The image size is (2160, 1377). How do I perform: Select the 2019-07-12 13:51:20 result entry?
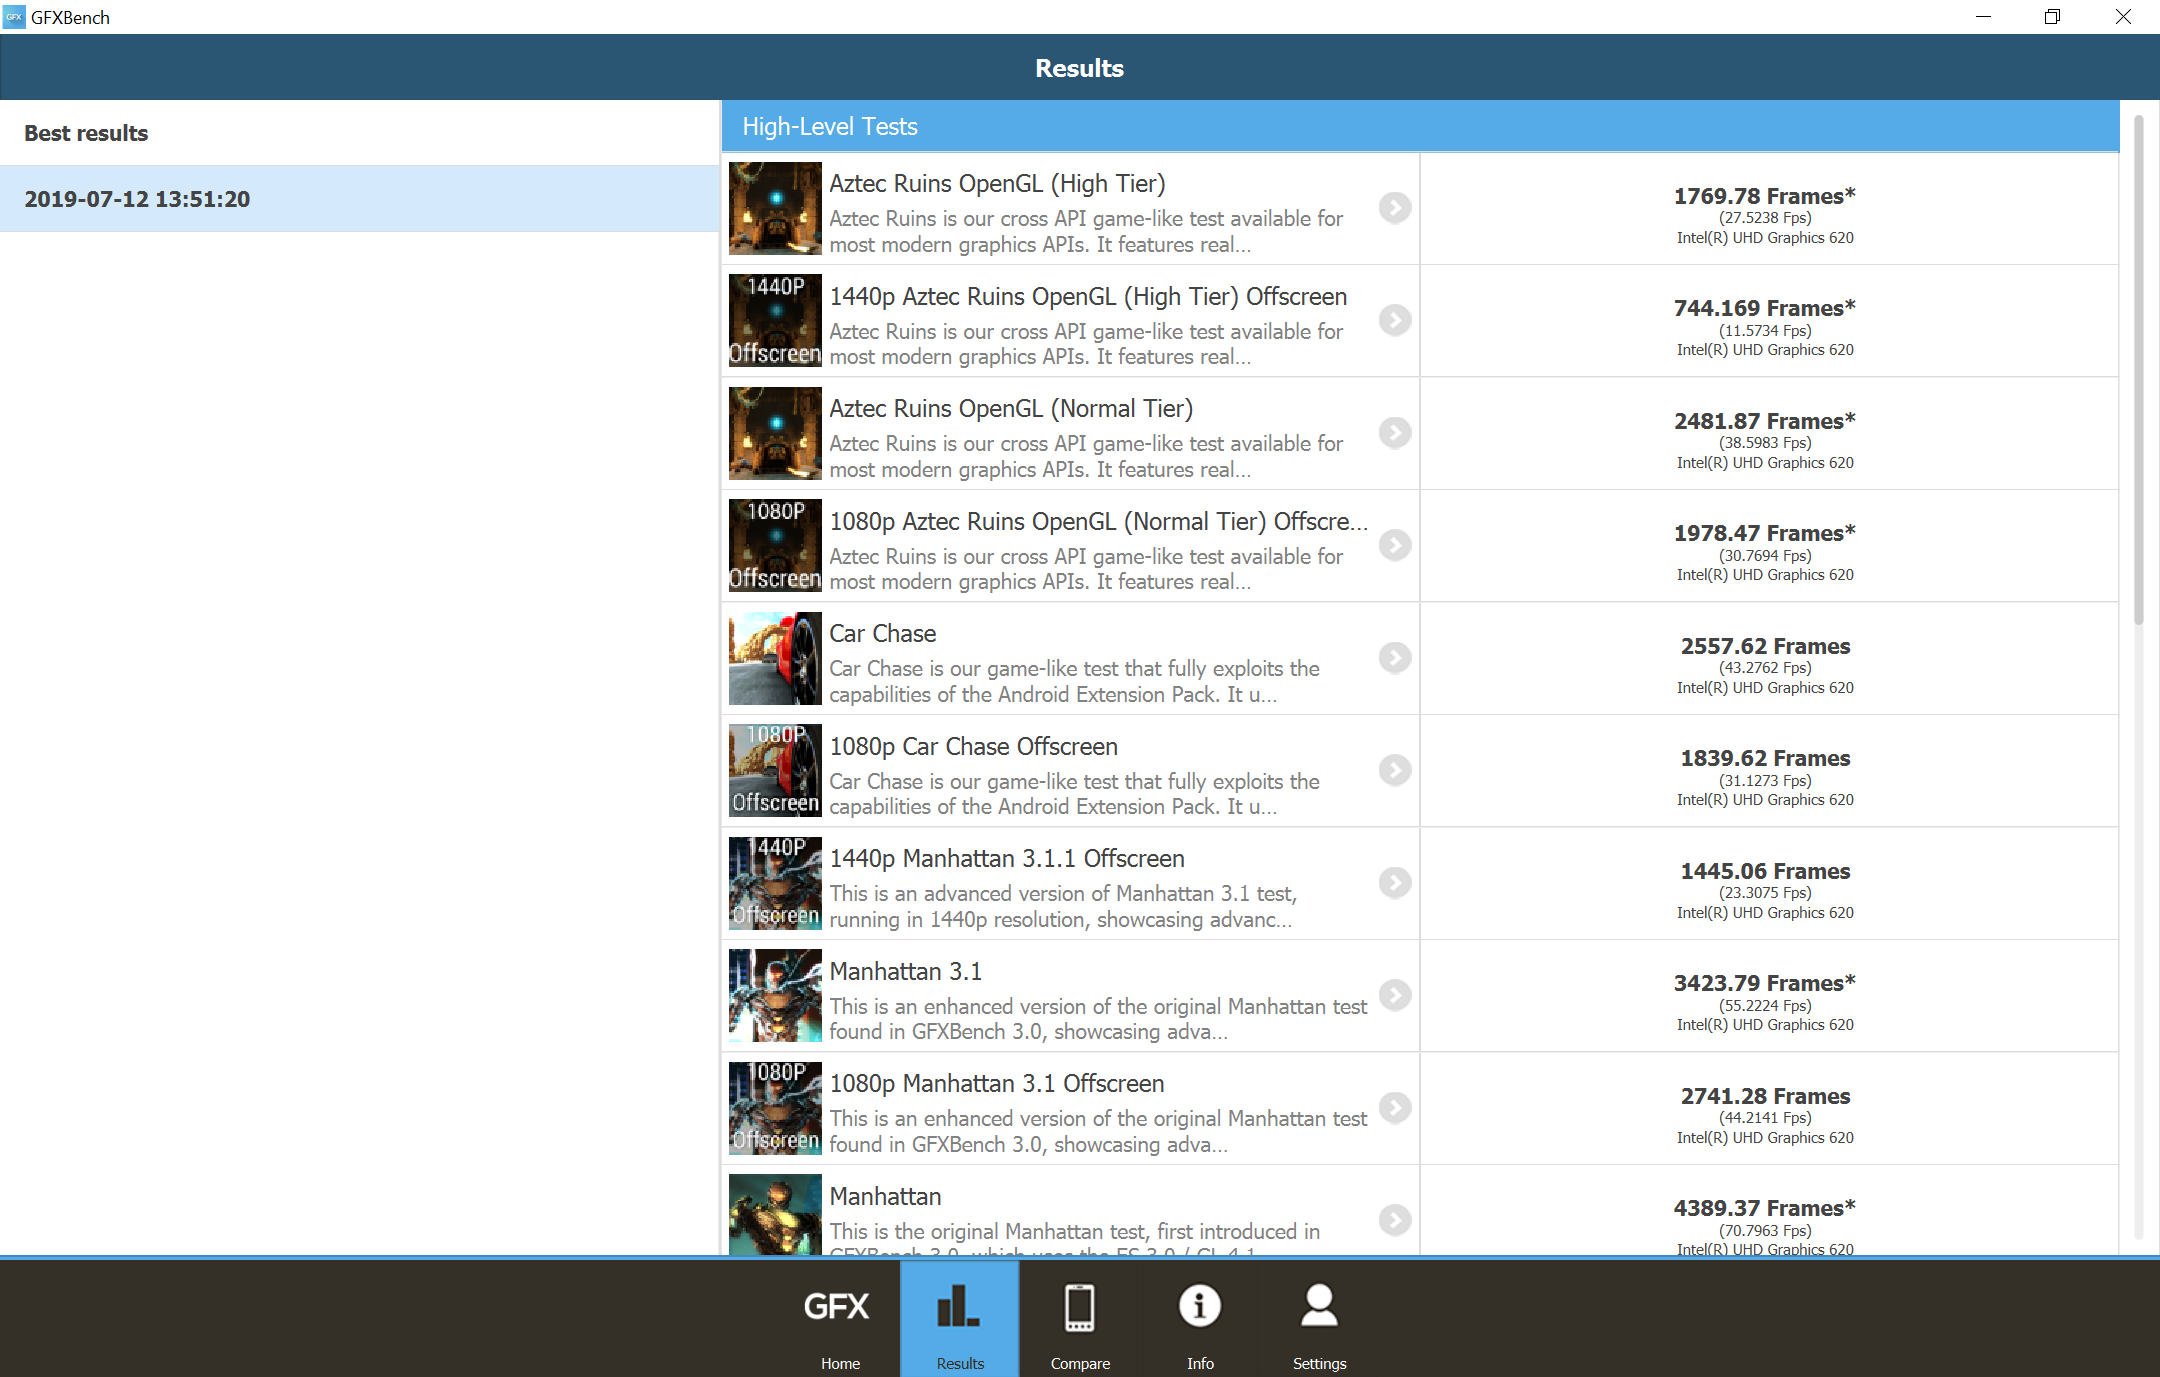point(360,199)
